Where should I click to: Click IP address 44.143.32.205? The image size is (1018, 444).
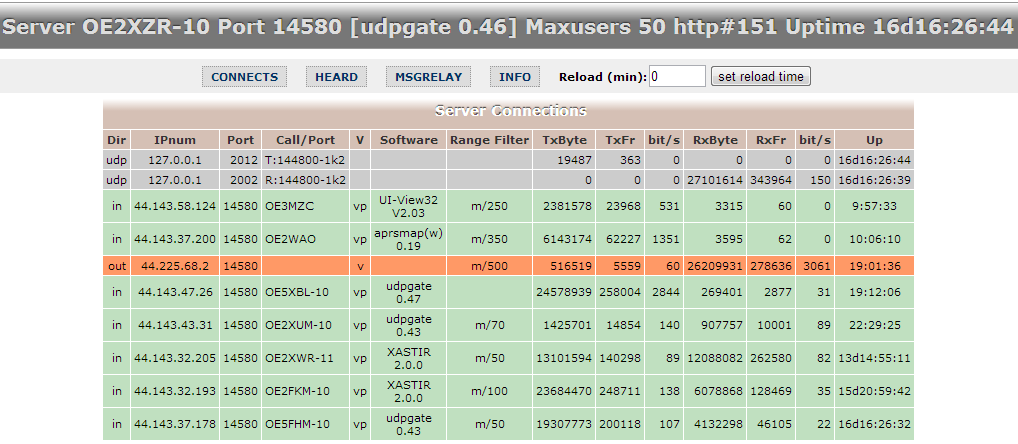tap(175, 358)
